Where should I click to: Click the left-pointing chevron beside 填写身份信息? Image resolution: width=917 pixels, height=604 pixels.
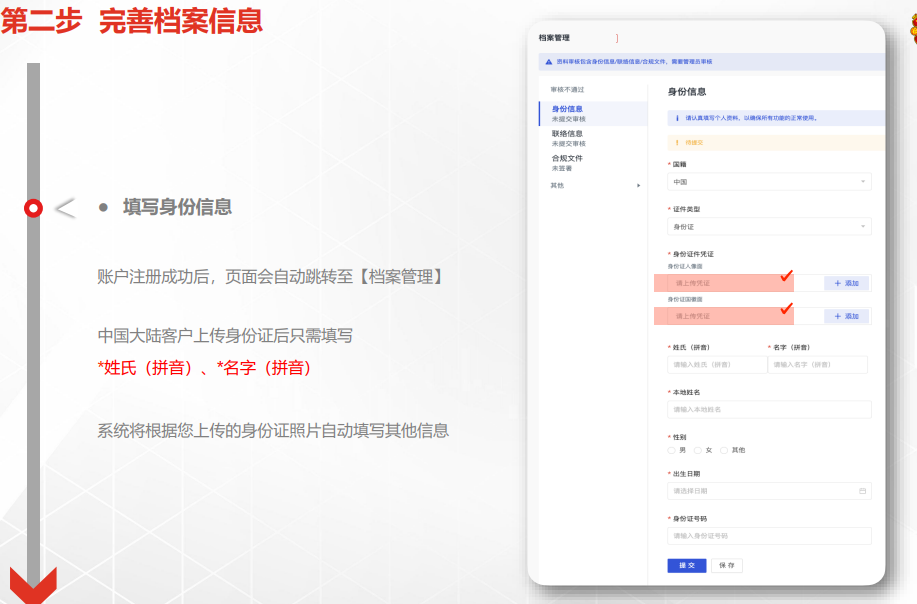(65, 208)
